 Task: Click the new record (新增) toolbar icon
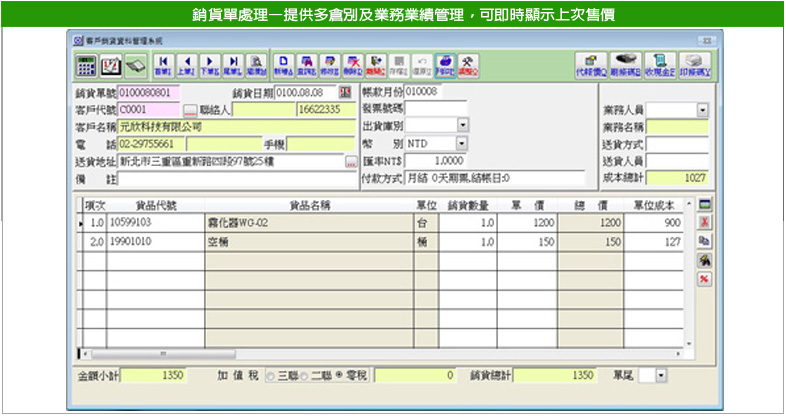point(282,65)
